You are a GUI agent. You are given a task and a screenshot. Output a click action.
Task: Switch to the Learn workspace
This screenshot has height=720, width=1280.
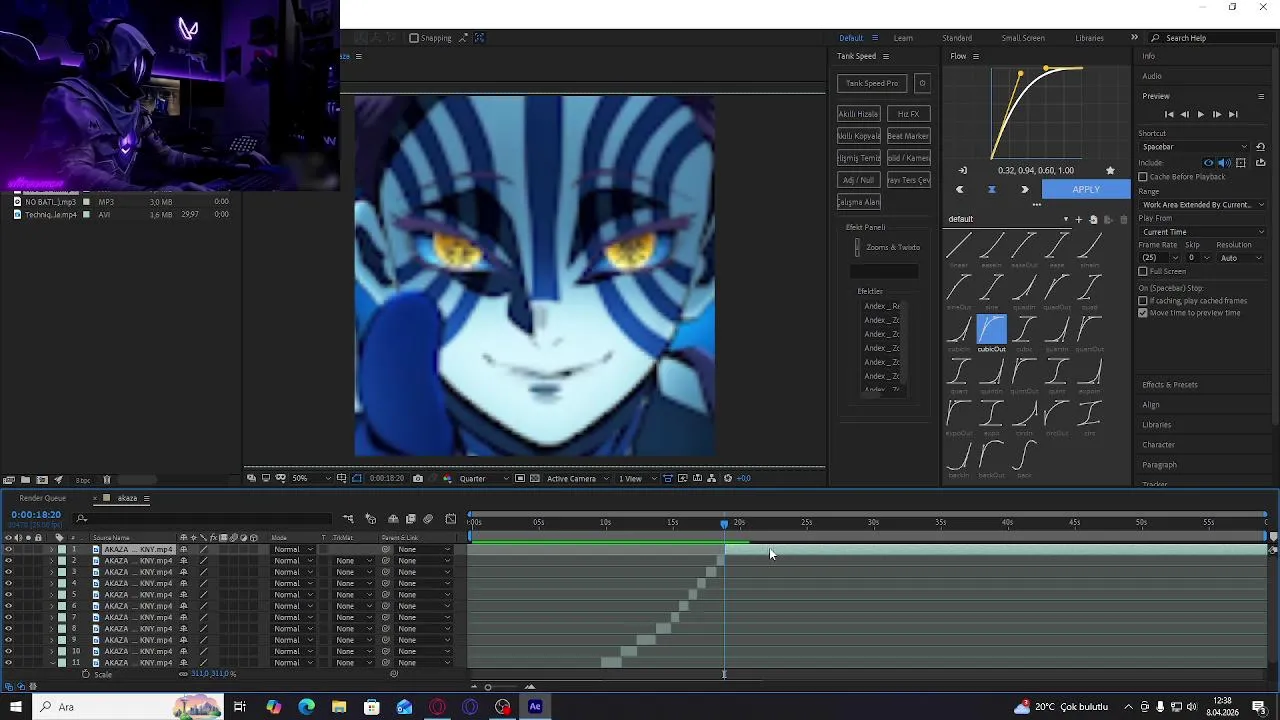[x=903, y=38]
